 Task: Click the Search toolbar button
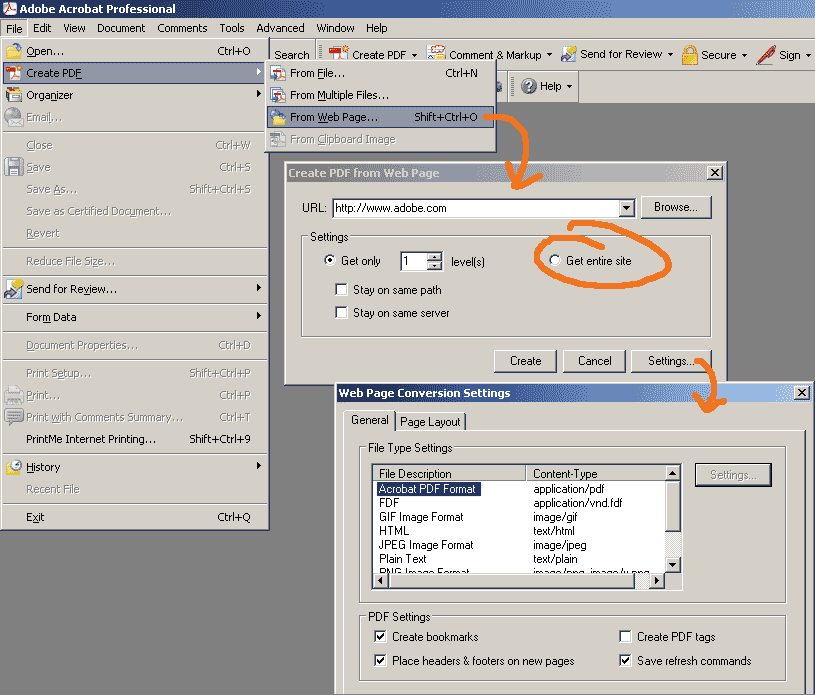(x=292, y=55)
